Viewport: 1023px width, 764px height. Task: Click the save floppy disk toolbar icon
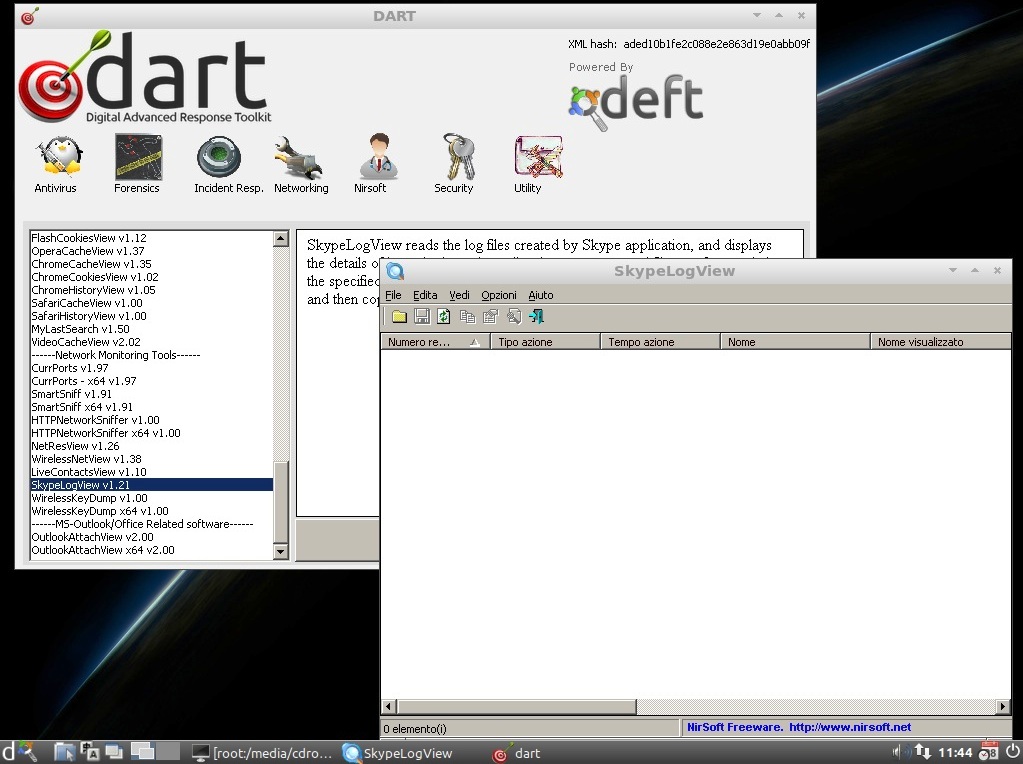[421, 317]
